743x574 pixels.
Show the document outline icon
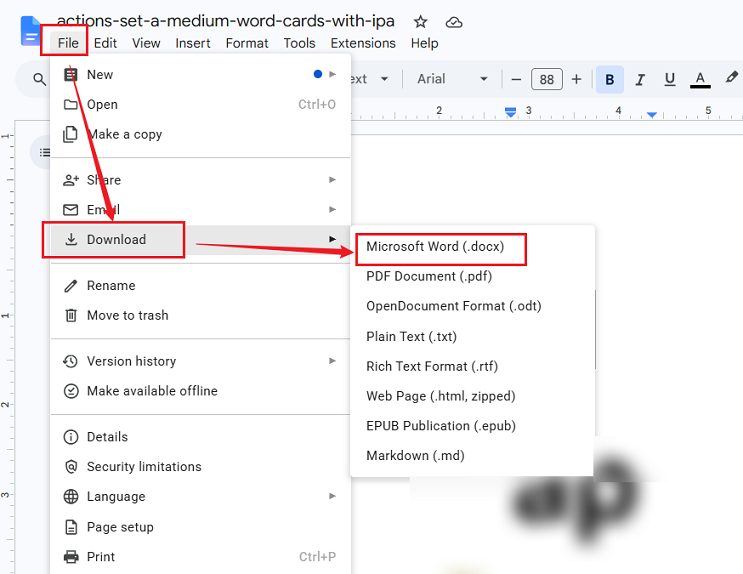(x=44, y=152)
